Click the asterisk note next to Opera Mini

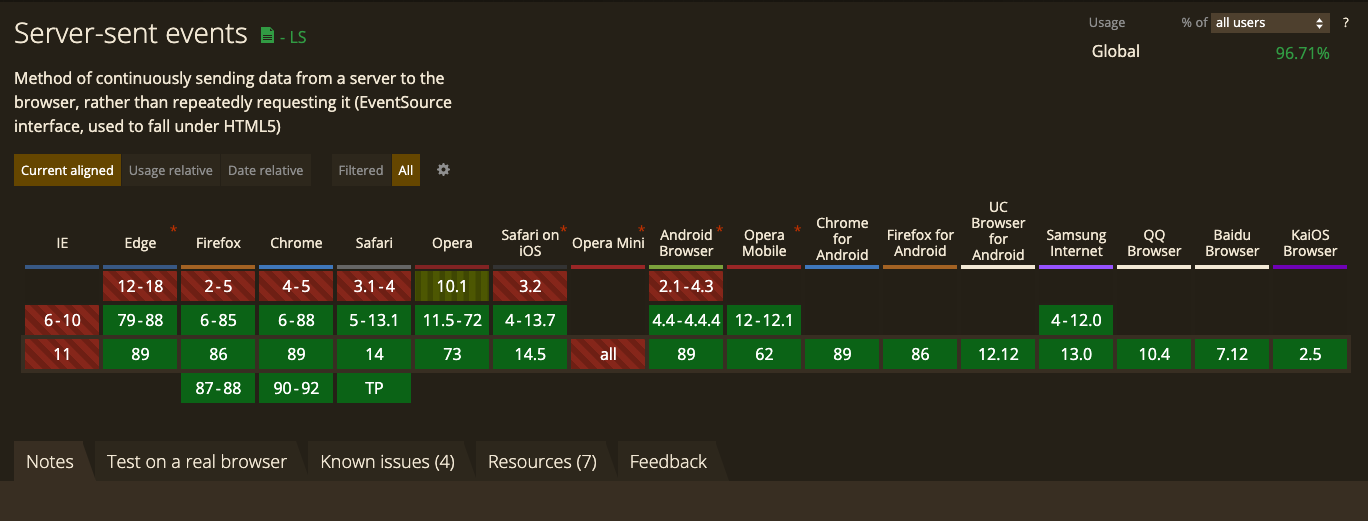tap(641, 230)
